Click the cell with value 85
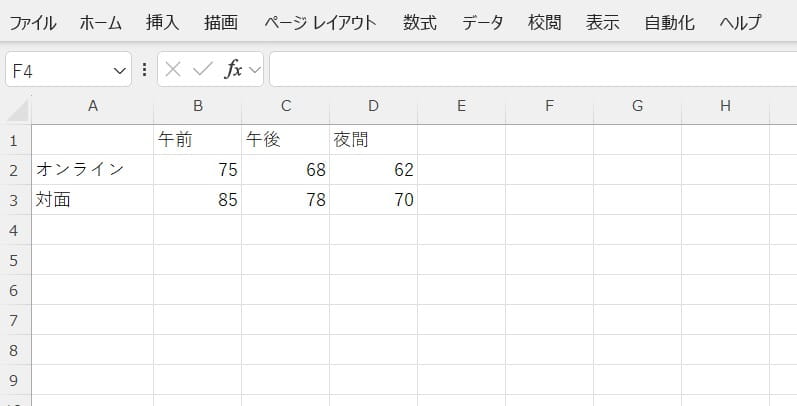The width and height of the screenshot is (797, 406). 198,200
